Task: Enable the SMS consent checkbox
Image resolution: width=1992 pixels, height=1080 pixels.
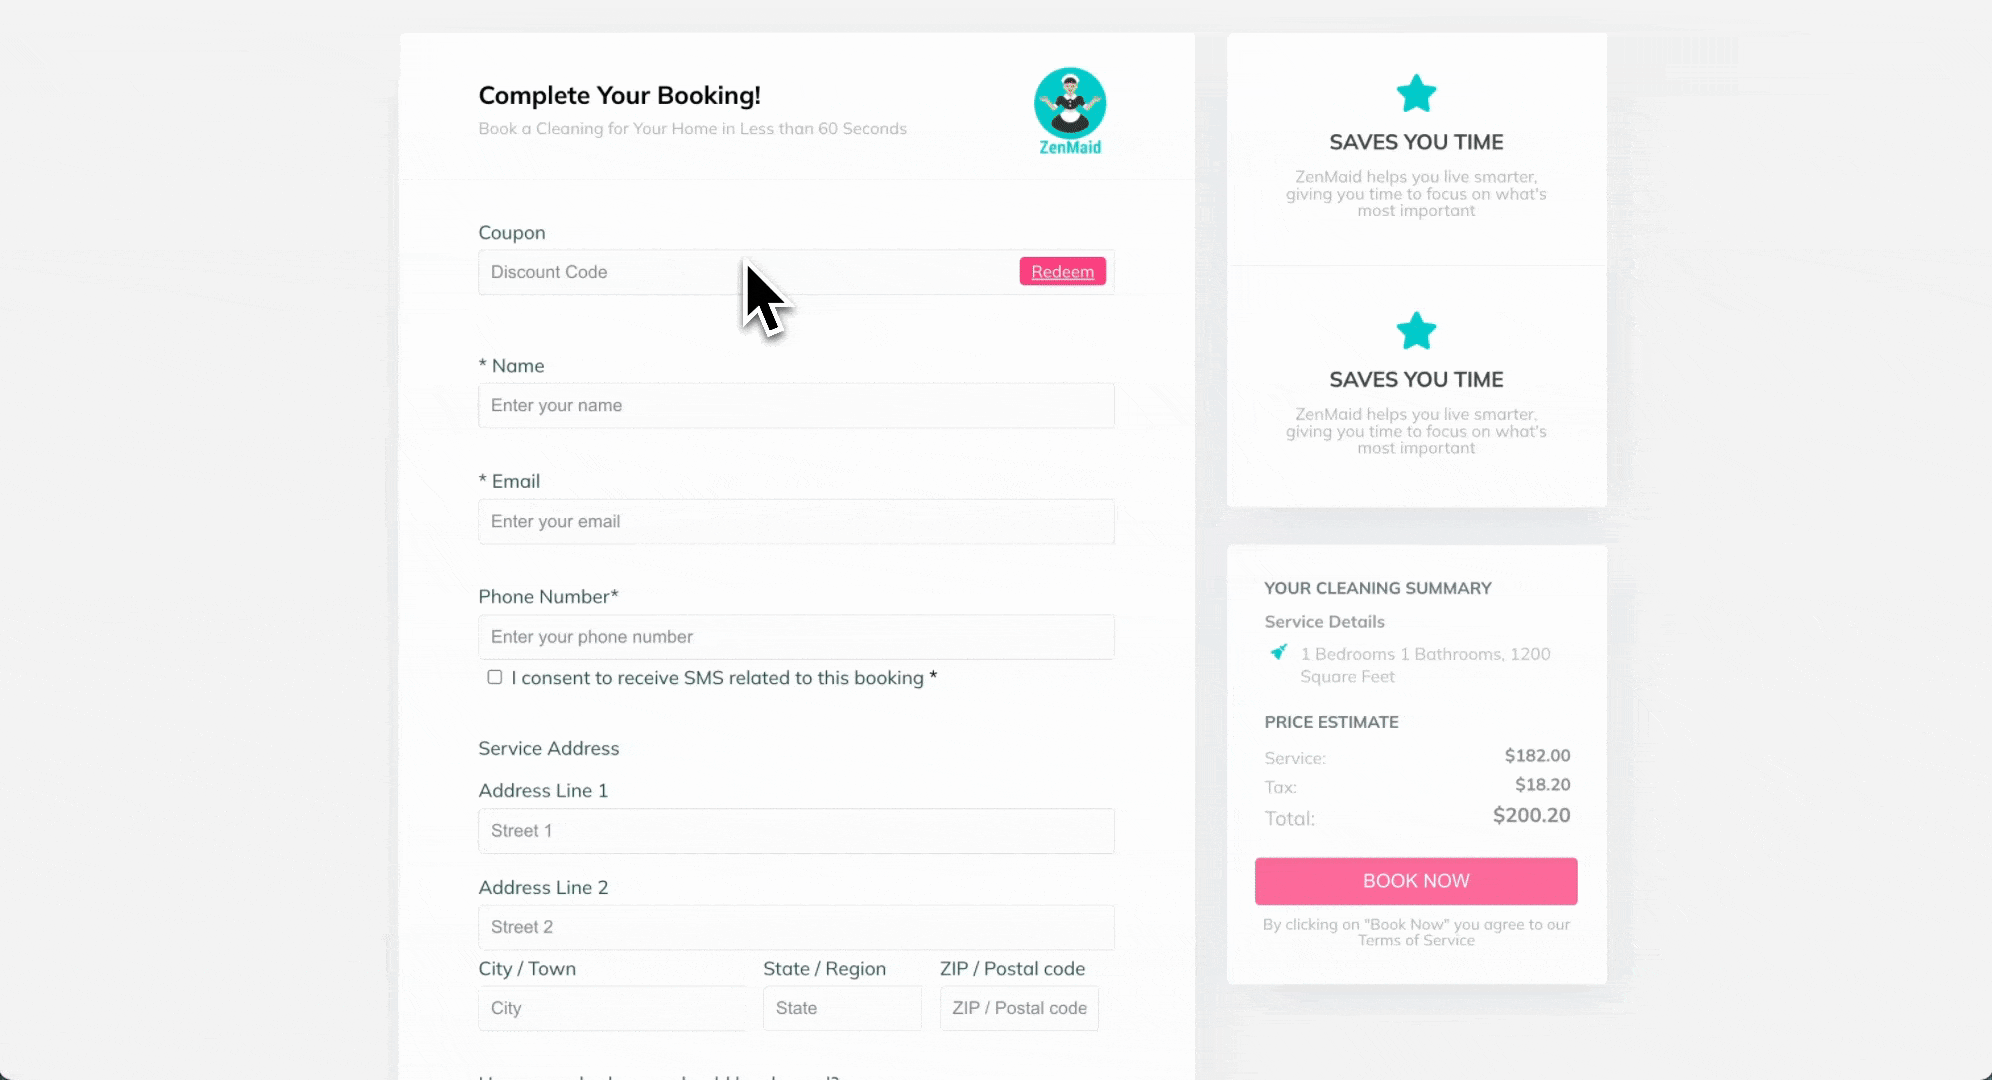Action: pos(495,677)
